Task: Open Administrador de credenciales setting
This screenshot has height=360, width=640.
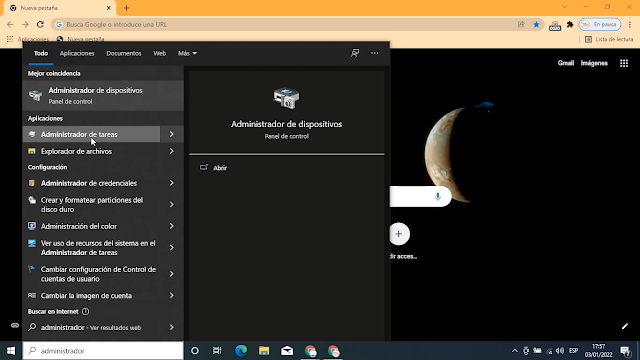Action: (x=91, y=183)
